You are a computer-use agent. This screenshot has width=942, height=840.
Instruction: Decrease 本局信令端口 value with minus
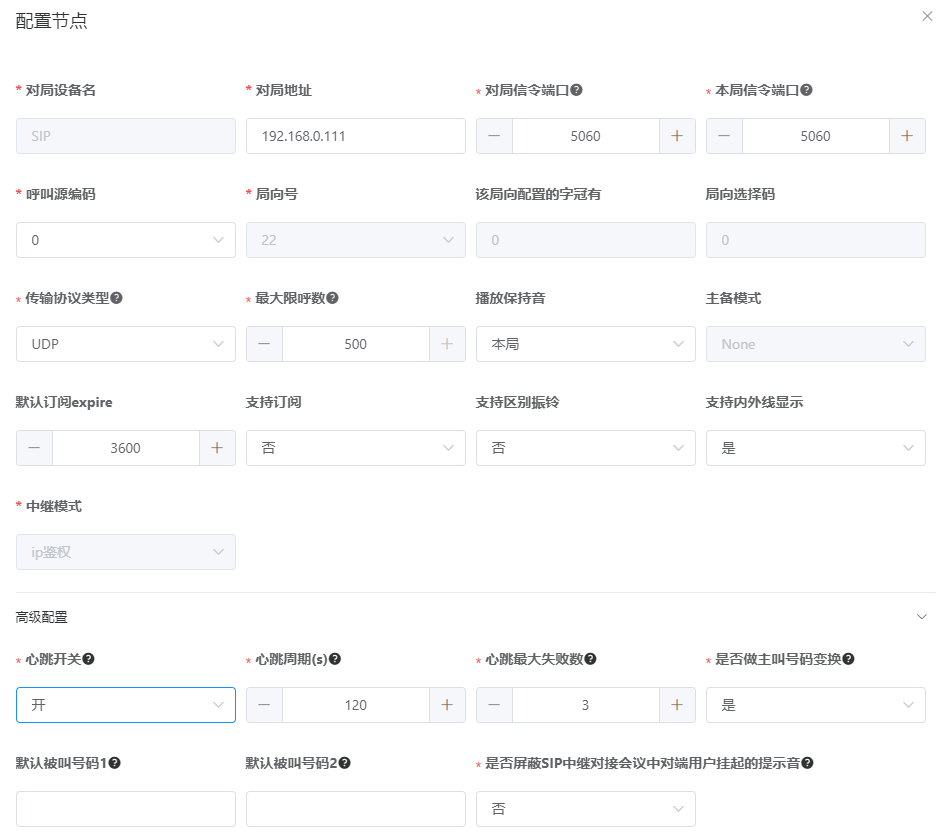click(725, 136)
